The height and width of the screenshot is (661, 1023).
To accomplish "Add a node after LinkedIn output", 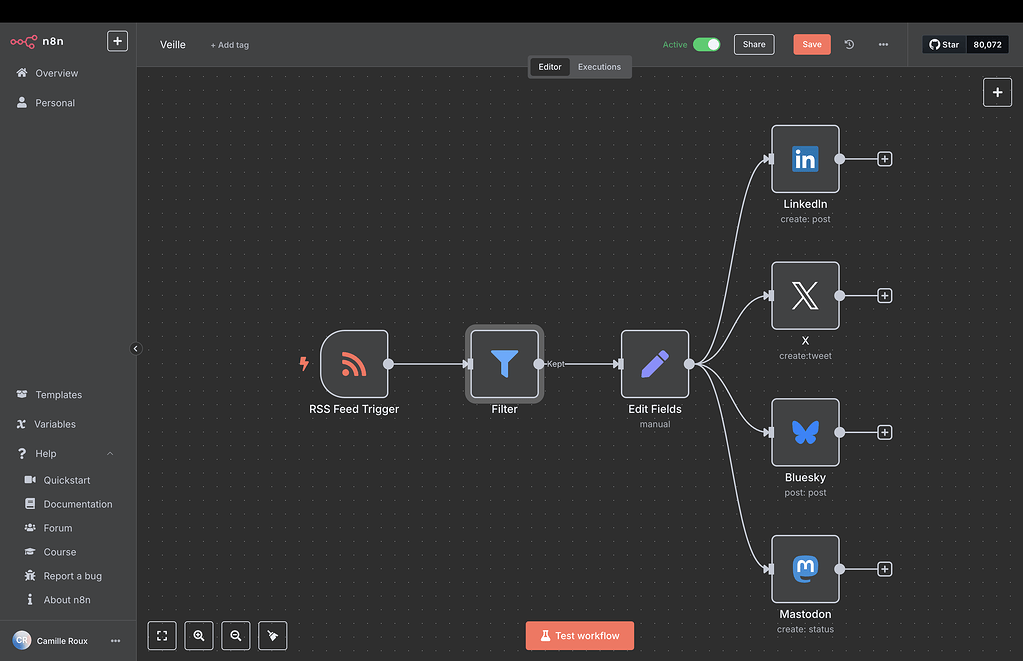I will (x=884, y=159).
